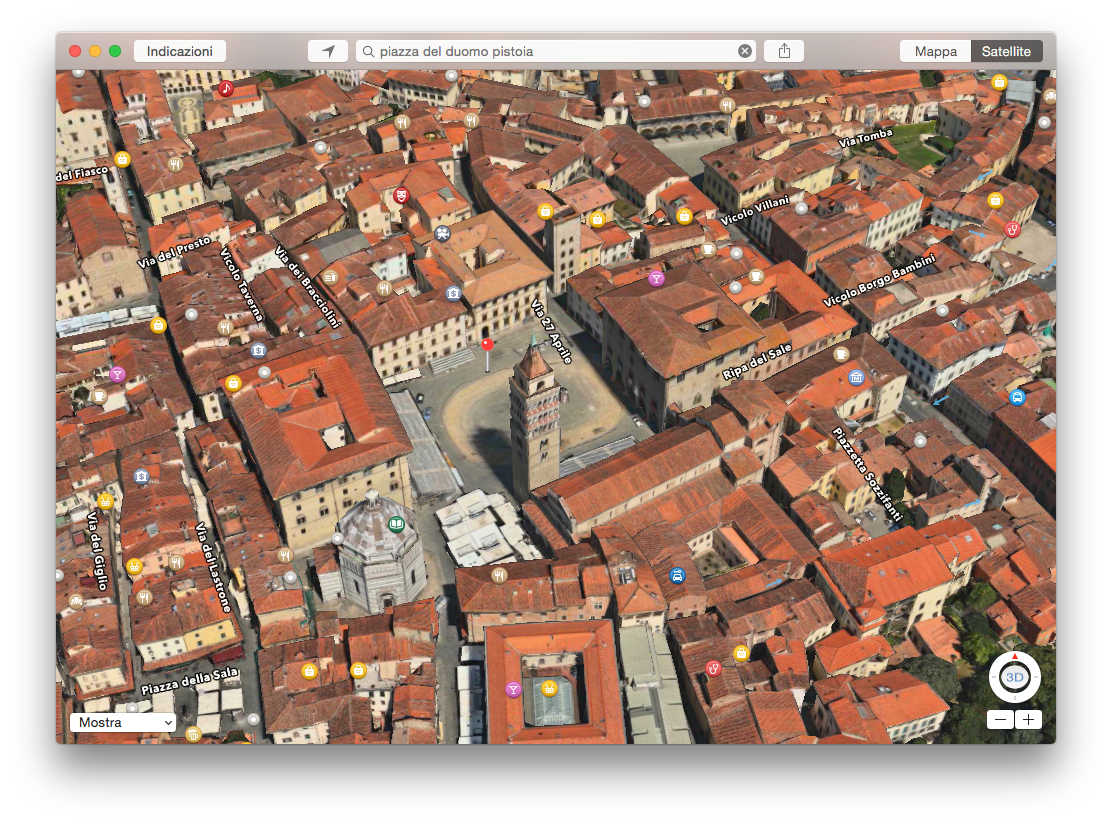Zoom in with the plus button
The width and height of the screenshot is (1112, 824).
coord(1028,719)
